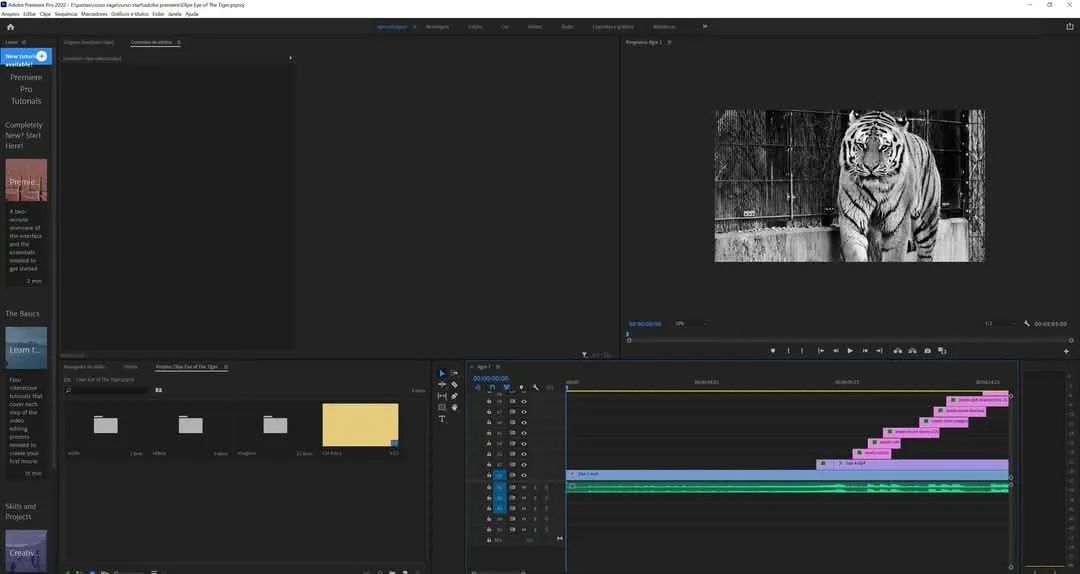The image size is (1080, 574).
Task: Click the Project panel search field
Action: 106,390
